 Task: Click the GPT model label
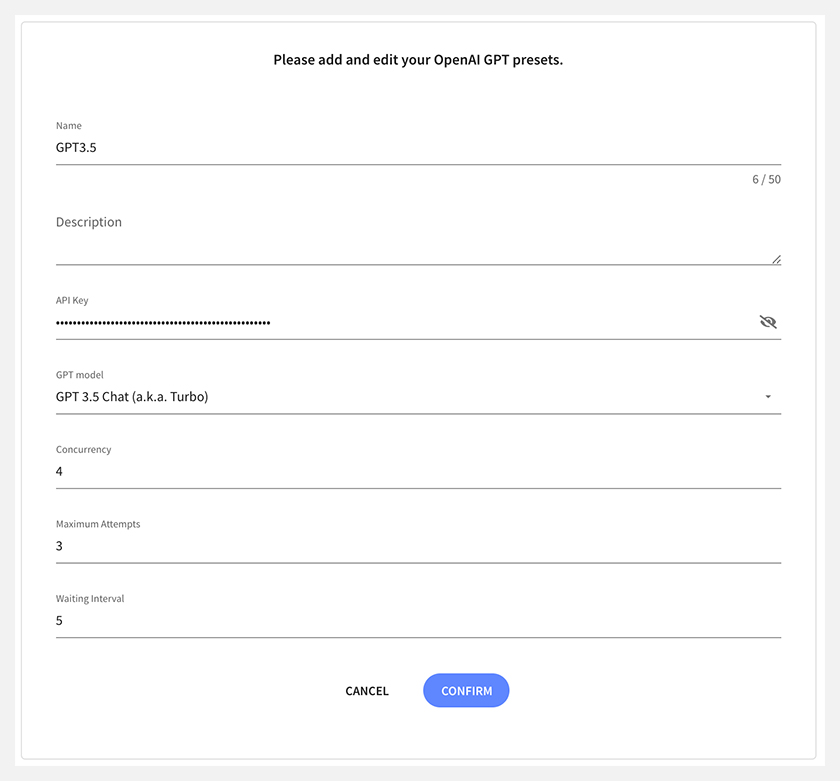tap(79, 375)
